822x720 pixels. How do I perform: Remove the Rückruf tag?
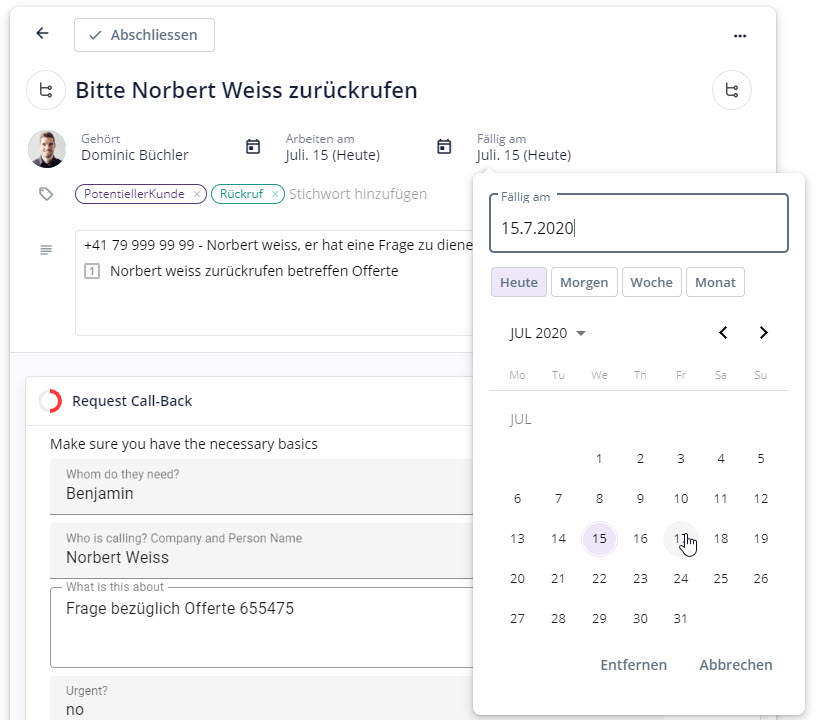[275, 194]
